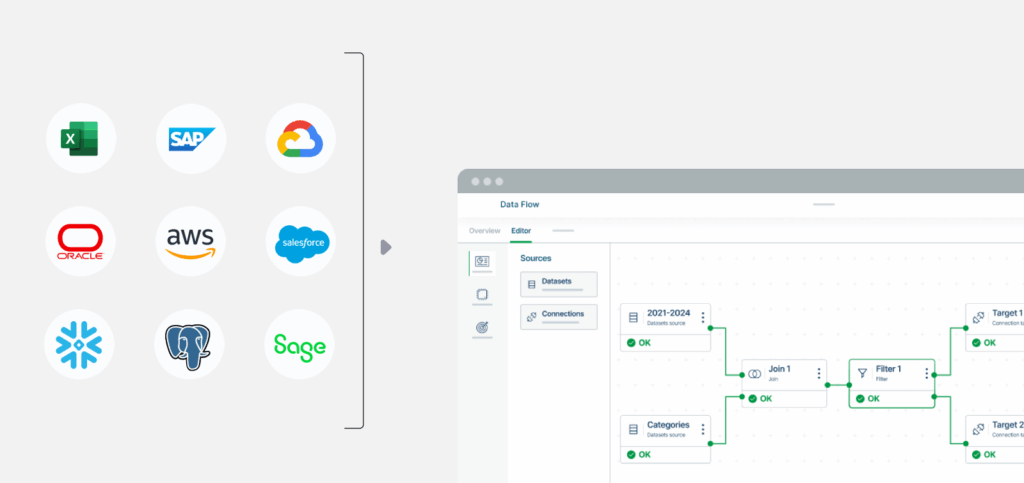Click the Join 1 node title

[779, 369]
